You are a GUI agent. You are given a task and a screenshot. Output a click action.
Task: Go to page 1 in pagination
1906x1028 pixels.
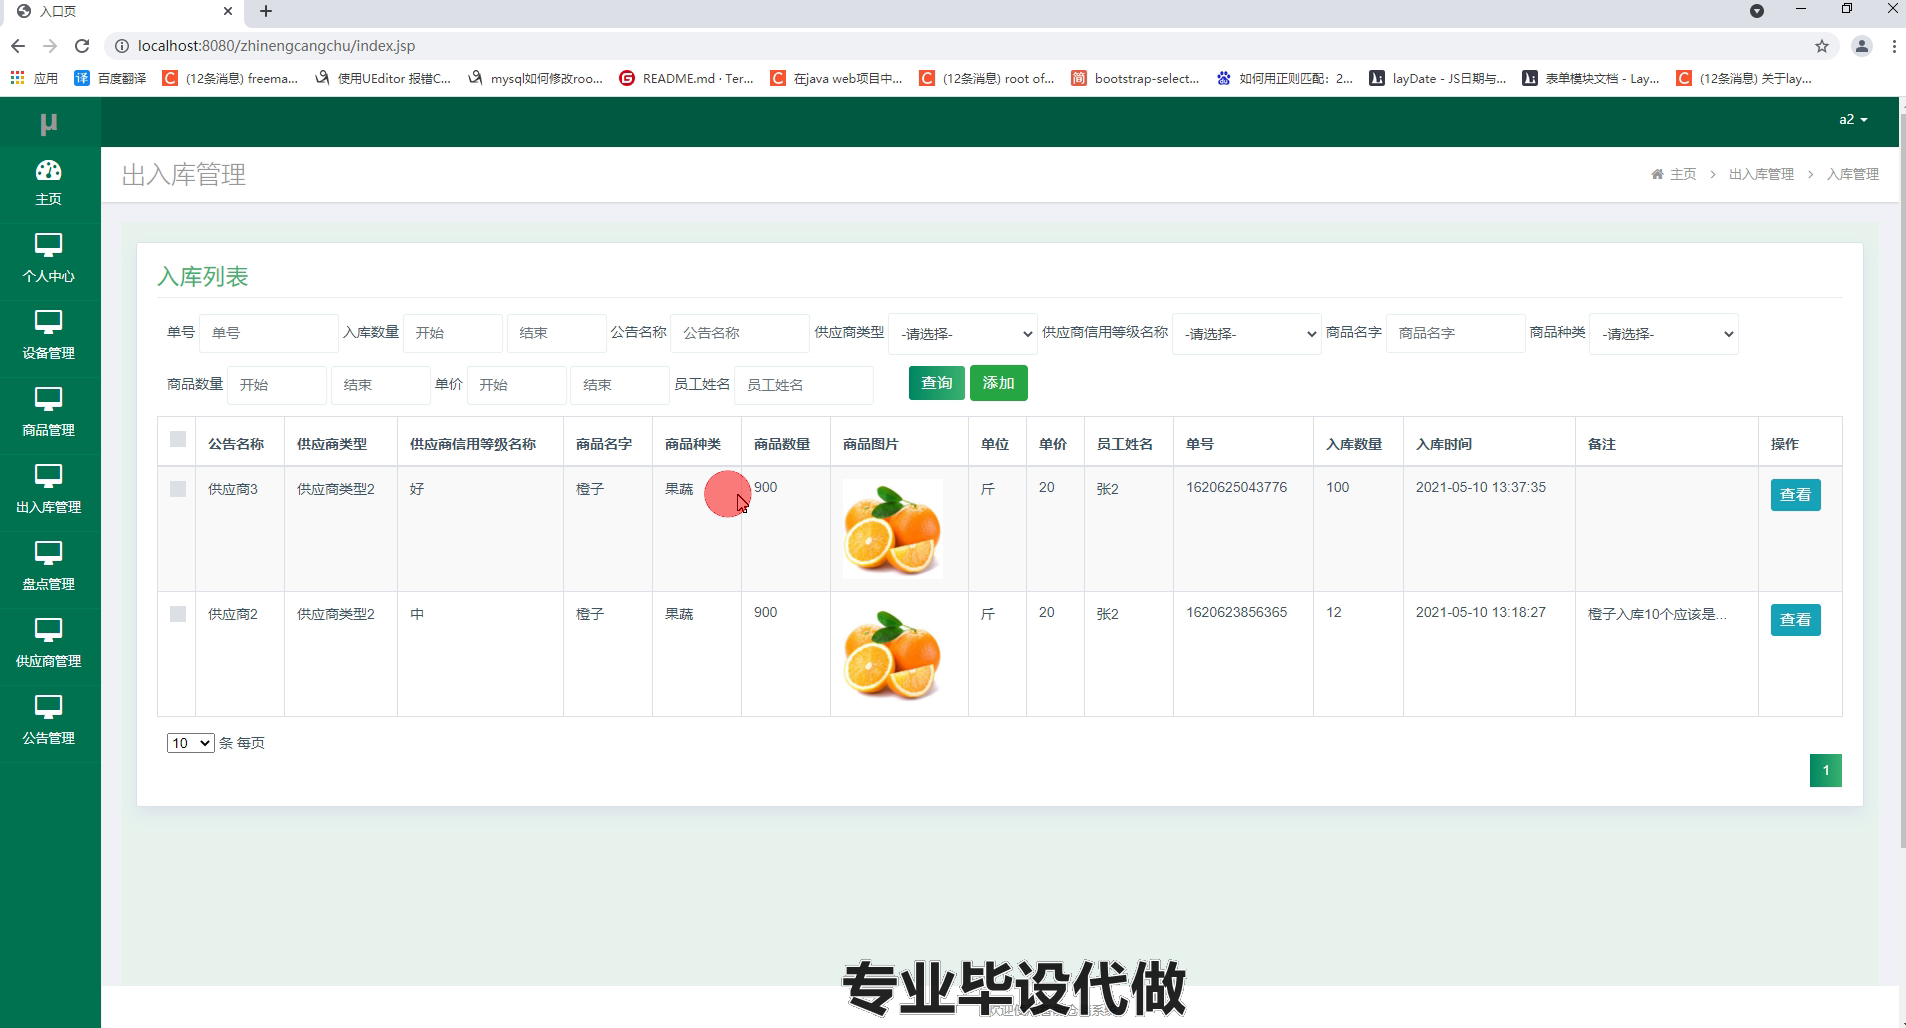1826,770
